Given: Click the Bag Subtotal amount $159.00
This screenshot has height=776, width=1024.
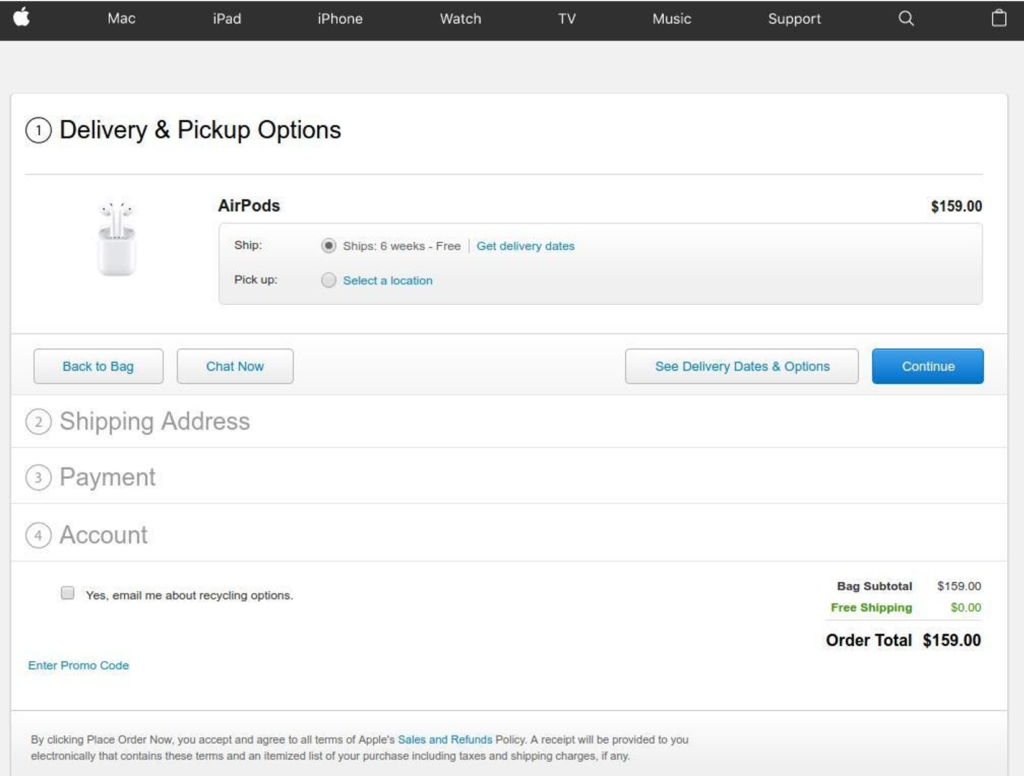Looking at the screenshot, I should 959,586.
